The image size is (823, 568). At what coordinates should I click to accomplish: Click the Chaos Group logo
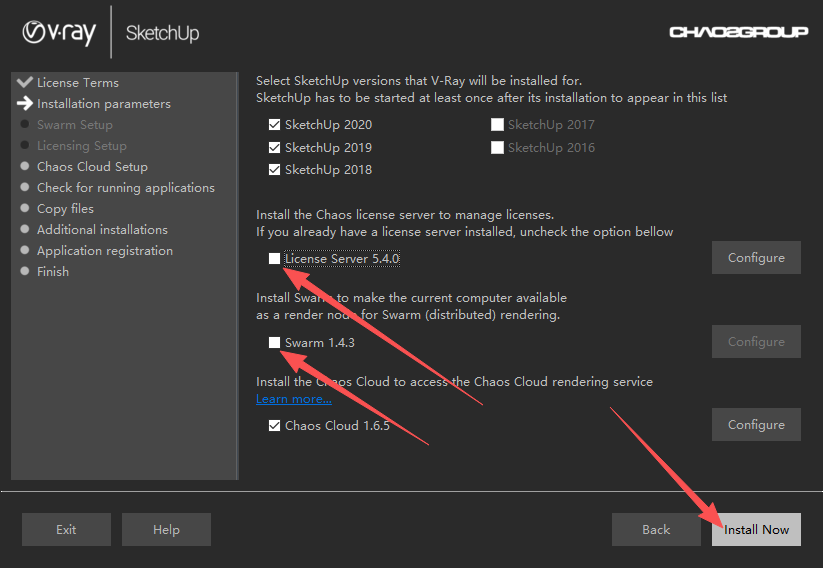[x=738, y=32]
